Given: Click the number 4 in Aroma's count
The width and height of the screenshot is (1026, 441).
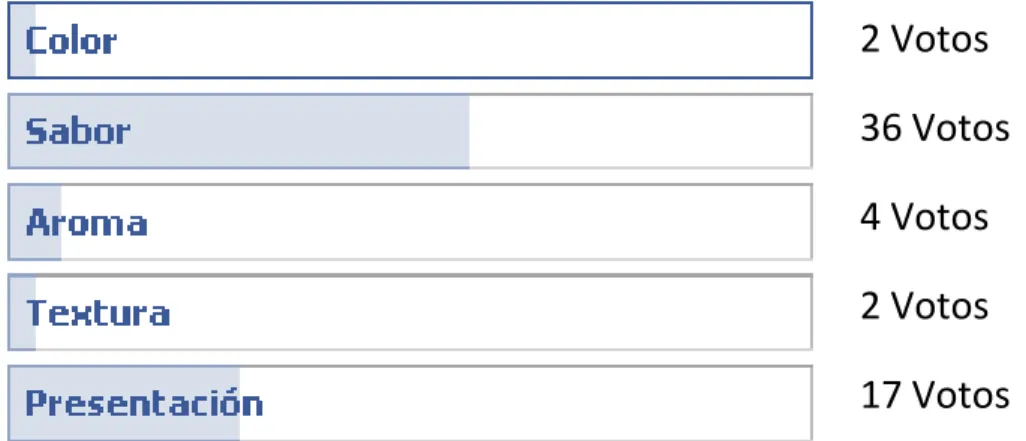Looking at the screenshot, I should coord(871,217).
